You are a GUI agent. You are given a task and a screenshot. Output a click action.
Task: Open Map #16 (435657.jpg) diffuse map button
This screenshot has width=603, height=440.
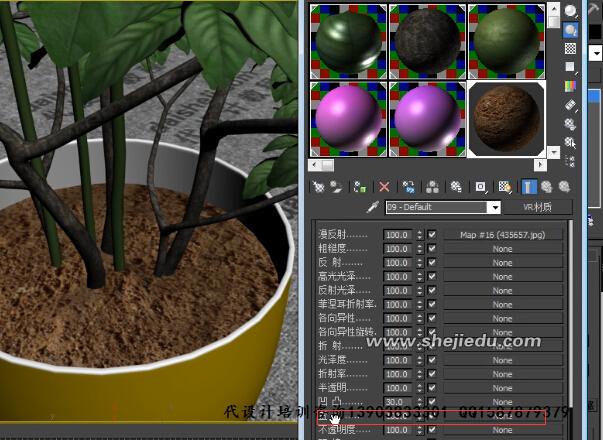[x=502, y=235]
